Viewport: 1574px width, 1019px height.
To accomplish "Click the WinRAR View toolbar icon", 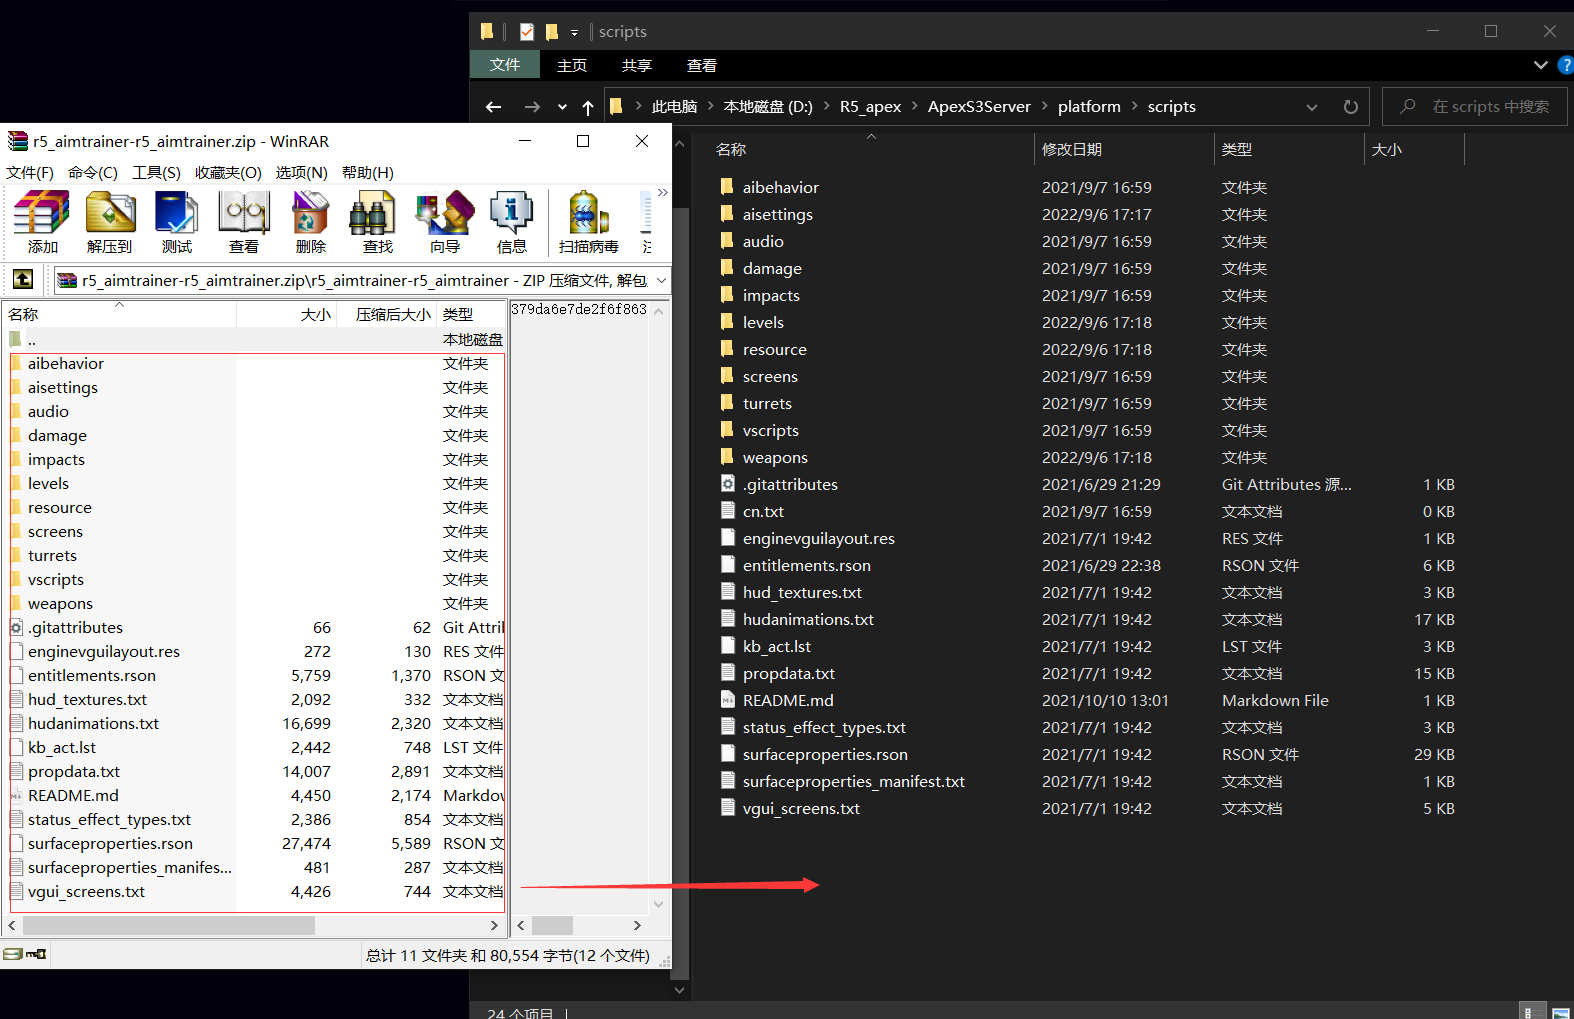I will pyautogui.click(x=243, y=222).
